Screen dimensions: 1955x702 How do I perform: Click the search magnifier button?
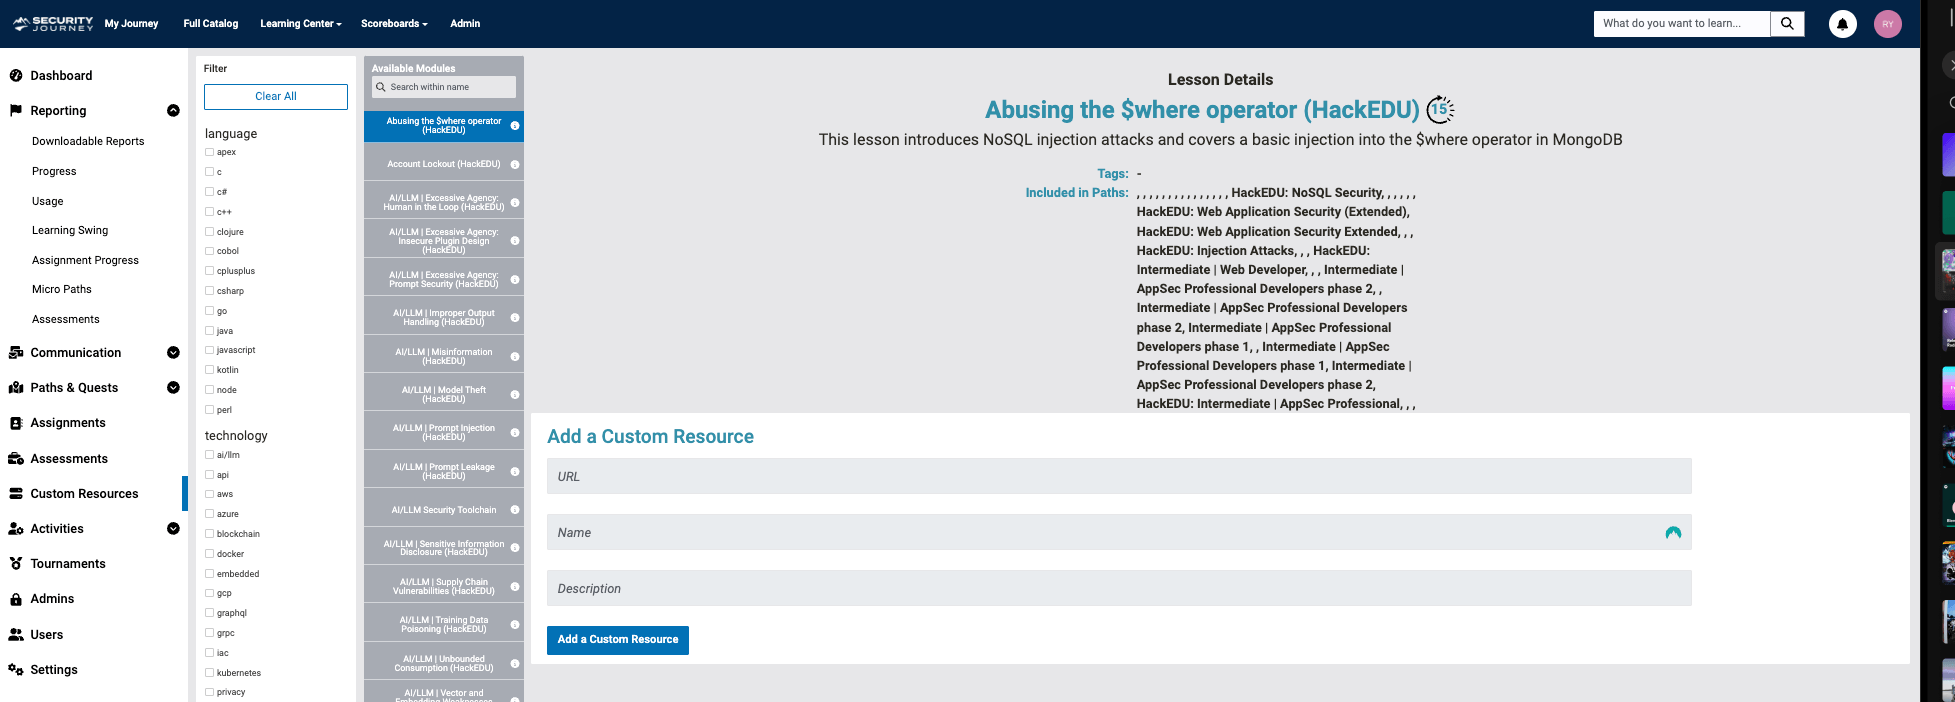click(x=1787, y=24)
